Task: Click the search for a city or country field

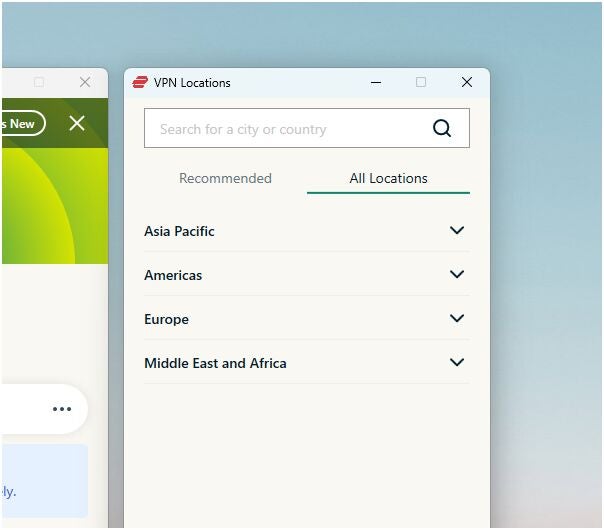Action: [x=307, y=128]
